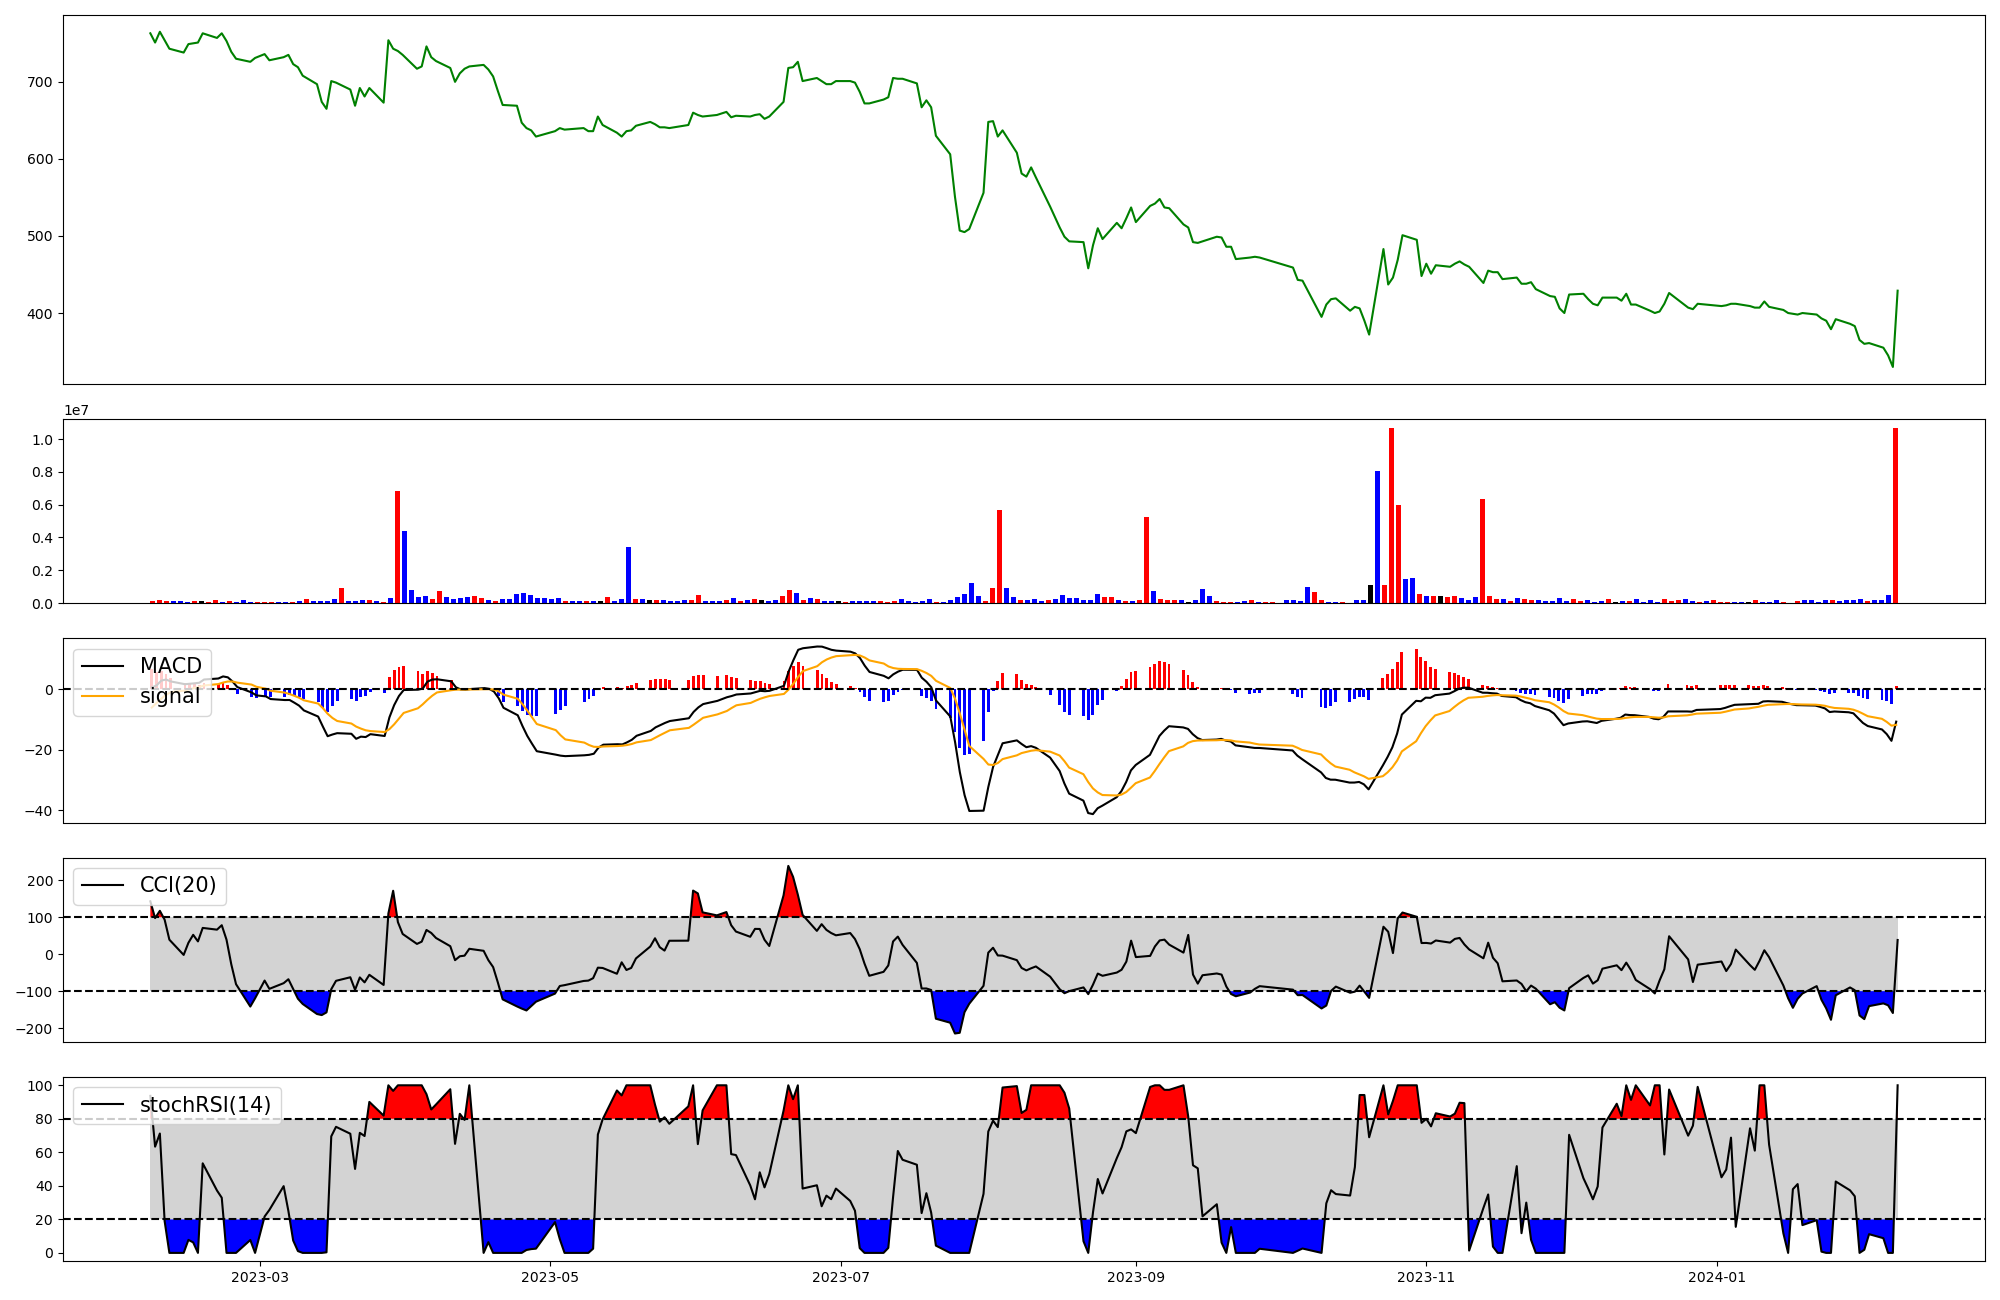The image size is (2000, 1300).
Task: Click the orange signal legend entry
Action: point(169,696)
